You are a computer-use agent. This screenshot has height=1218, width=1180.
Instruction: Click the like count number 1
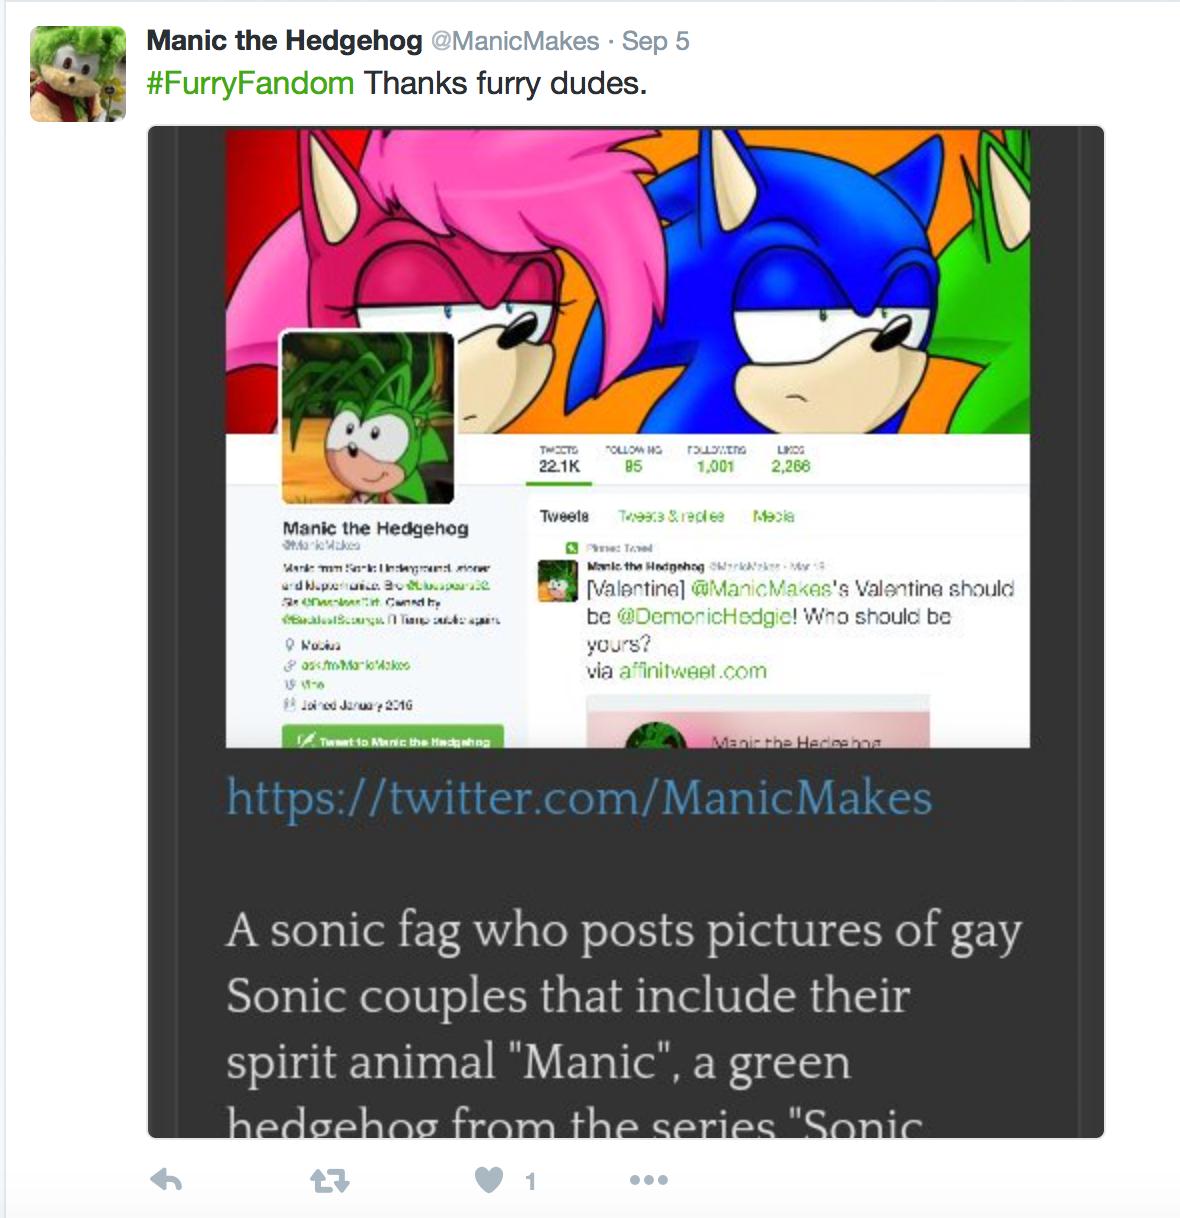pos(530,1182)
